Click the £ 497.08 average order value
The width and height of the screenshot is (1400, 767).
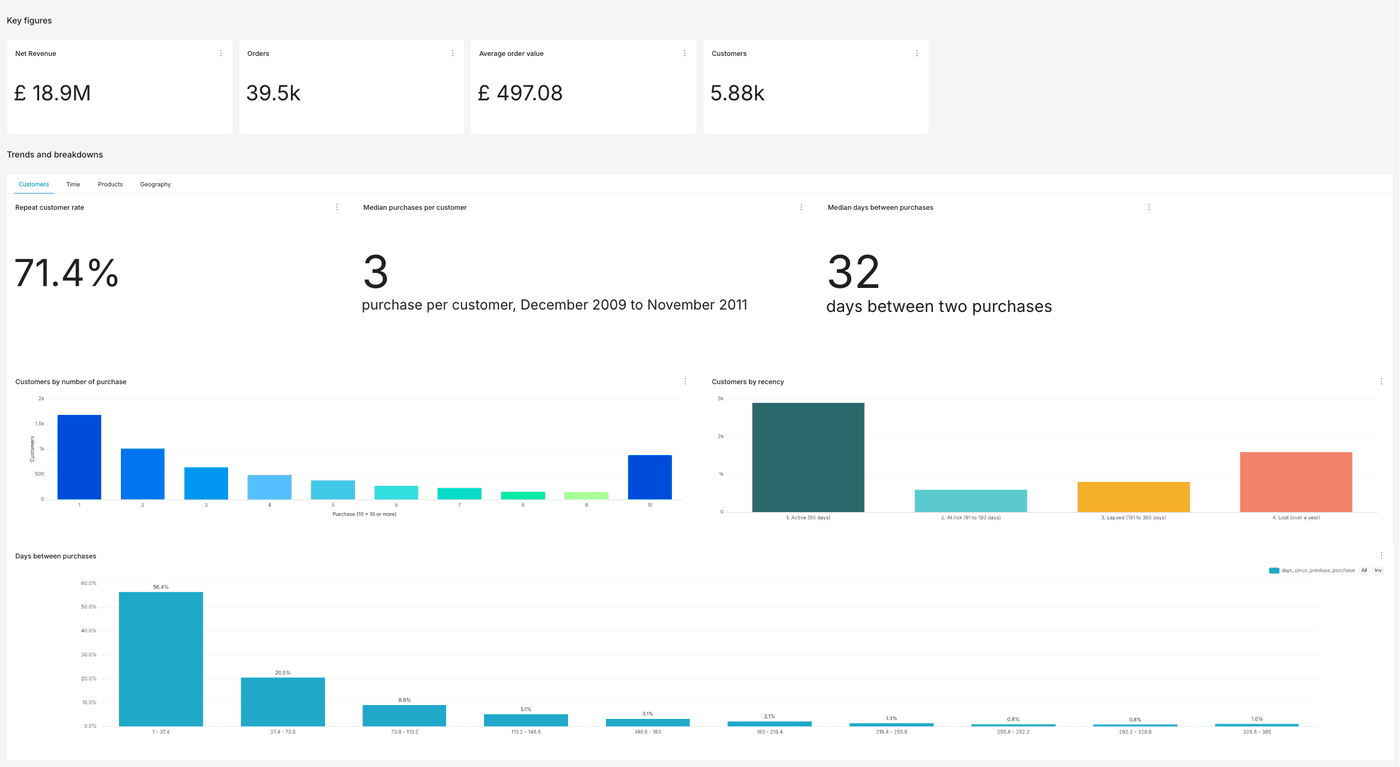click(520, 93)
